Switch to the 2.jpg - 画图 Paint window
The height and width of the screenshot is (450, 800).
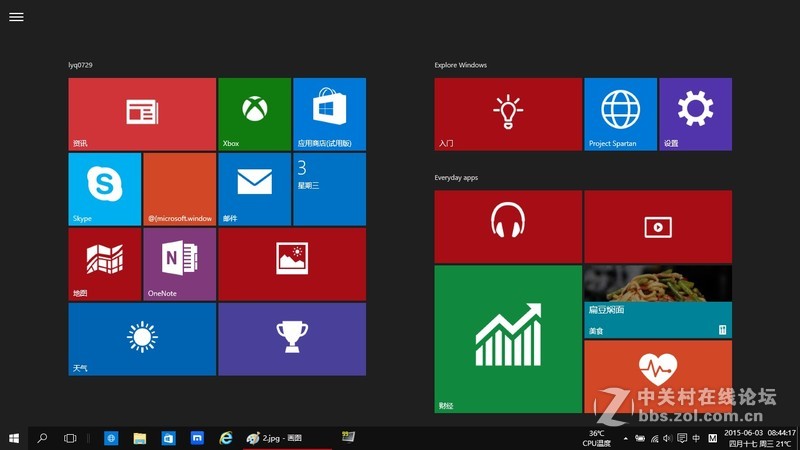[287, 438]
